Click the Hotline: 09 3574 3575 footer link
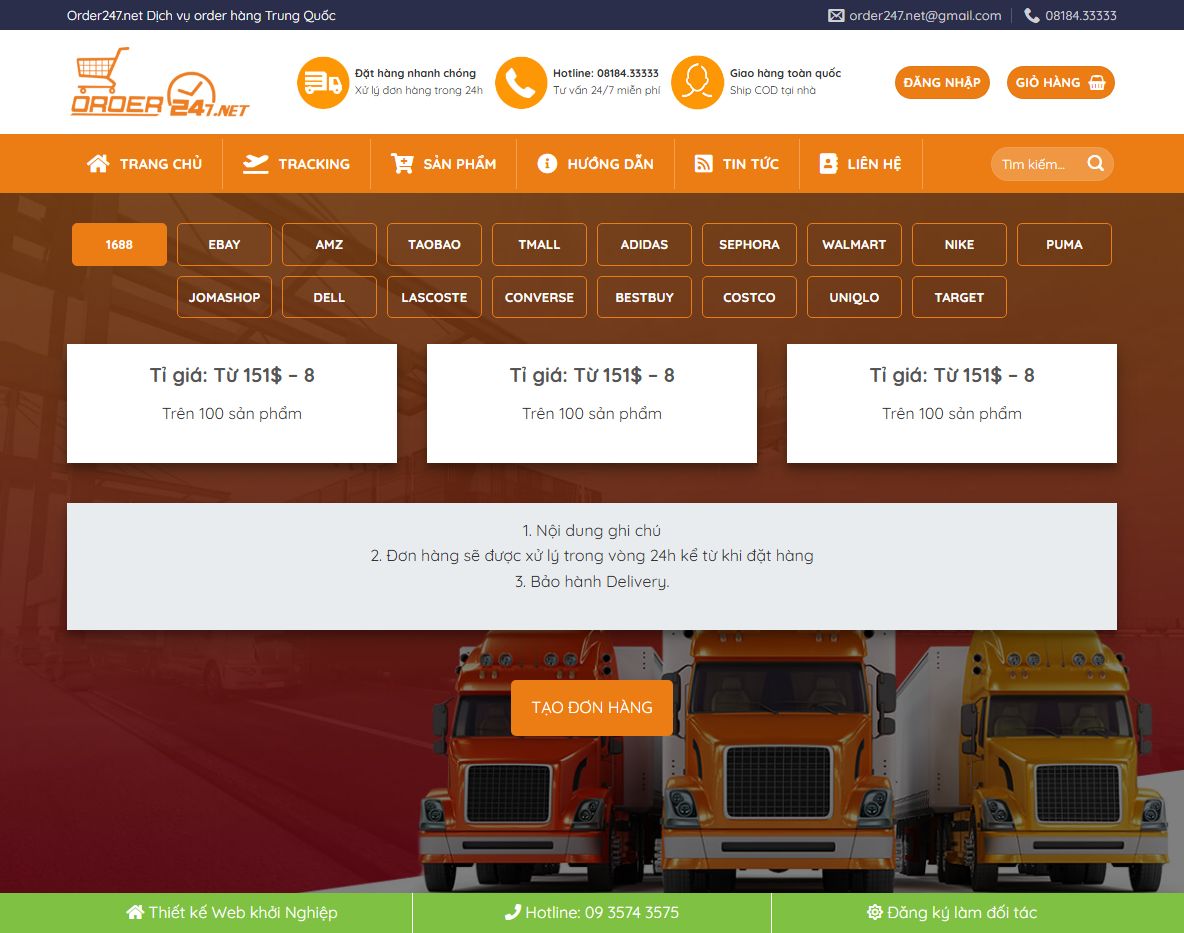The height and width of the screenshot is (933, 1184). tap(592, 912)
